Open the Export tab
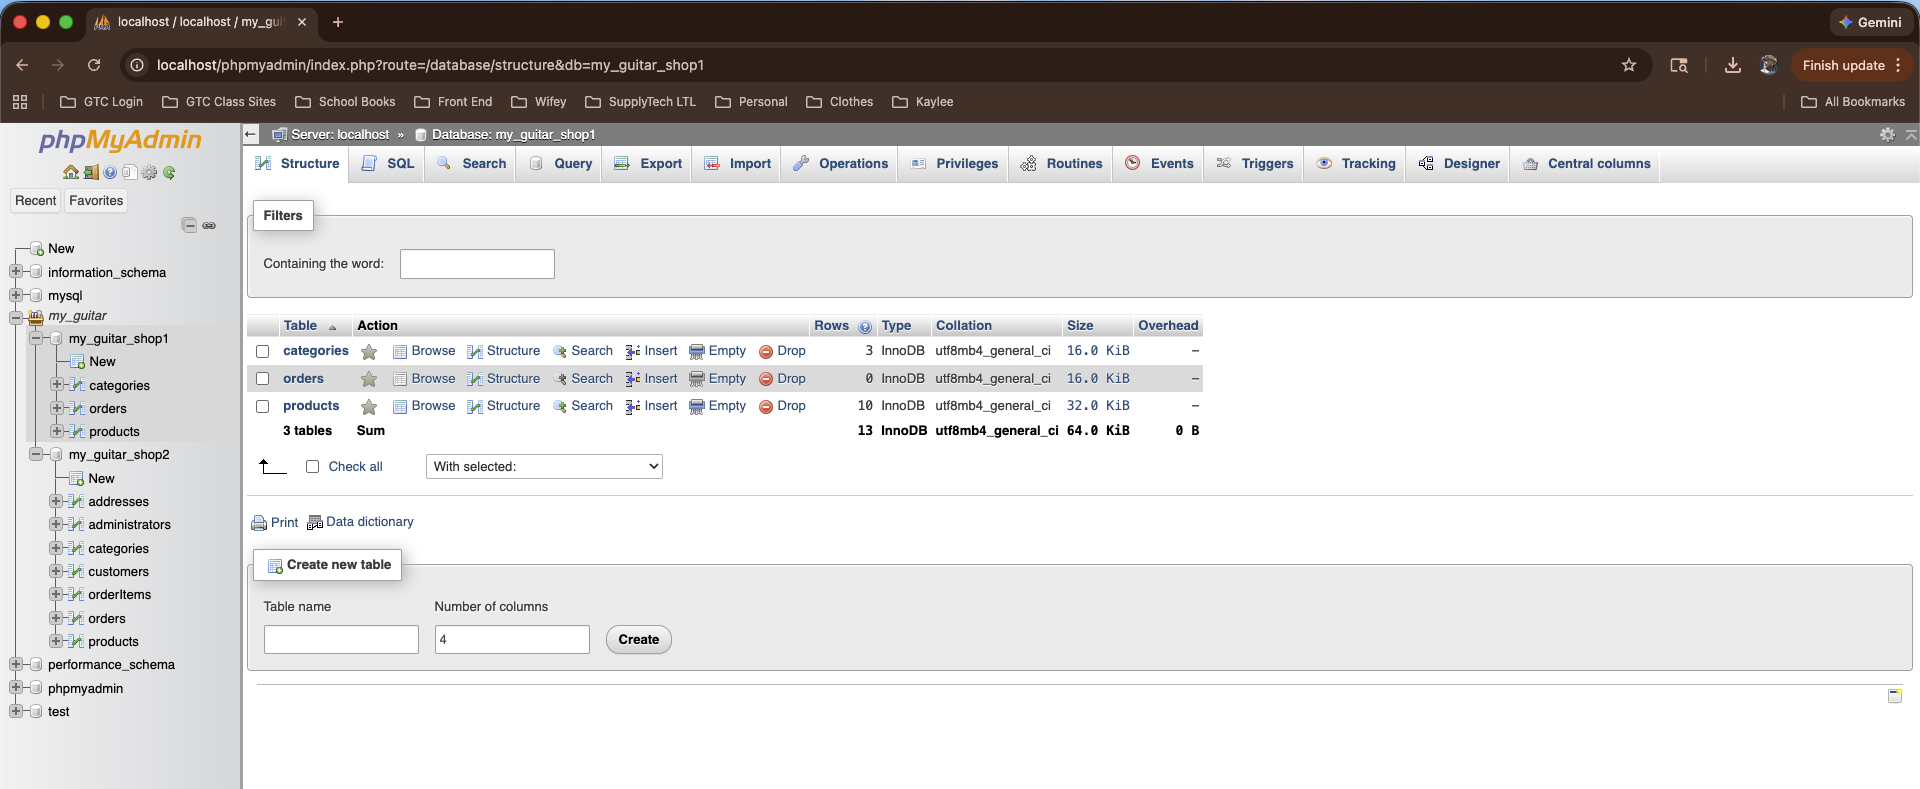 pos(648,164)
